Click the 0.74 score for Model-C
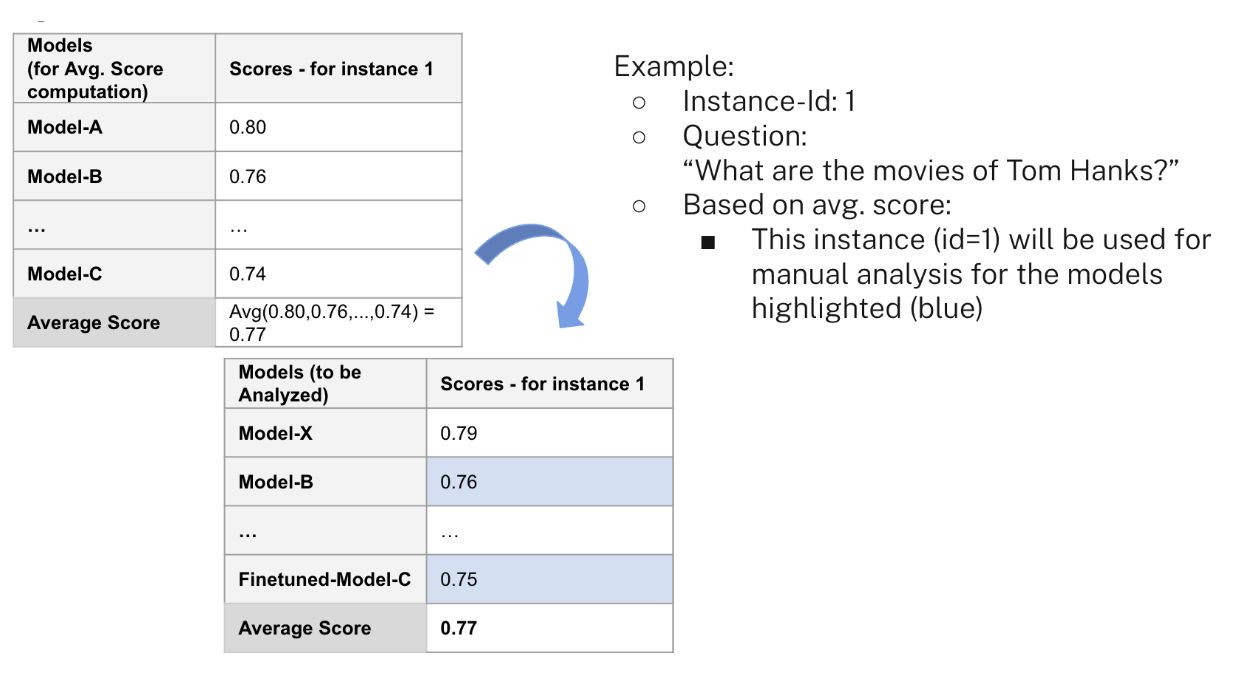 pyautogui.click(x=338, y=274)
